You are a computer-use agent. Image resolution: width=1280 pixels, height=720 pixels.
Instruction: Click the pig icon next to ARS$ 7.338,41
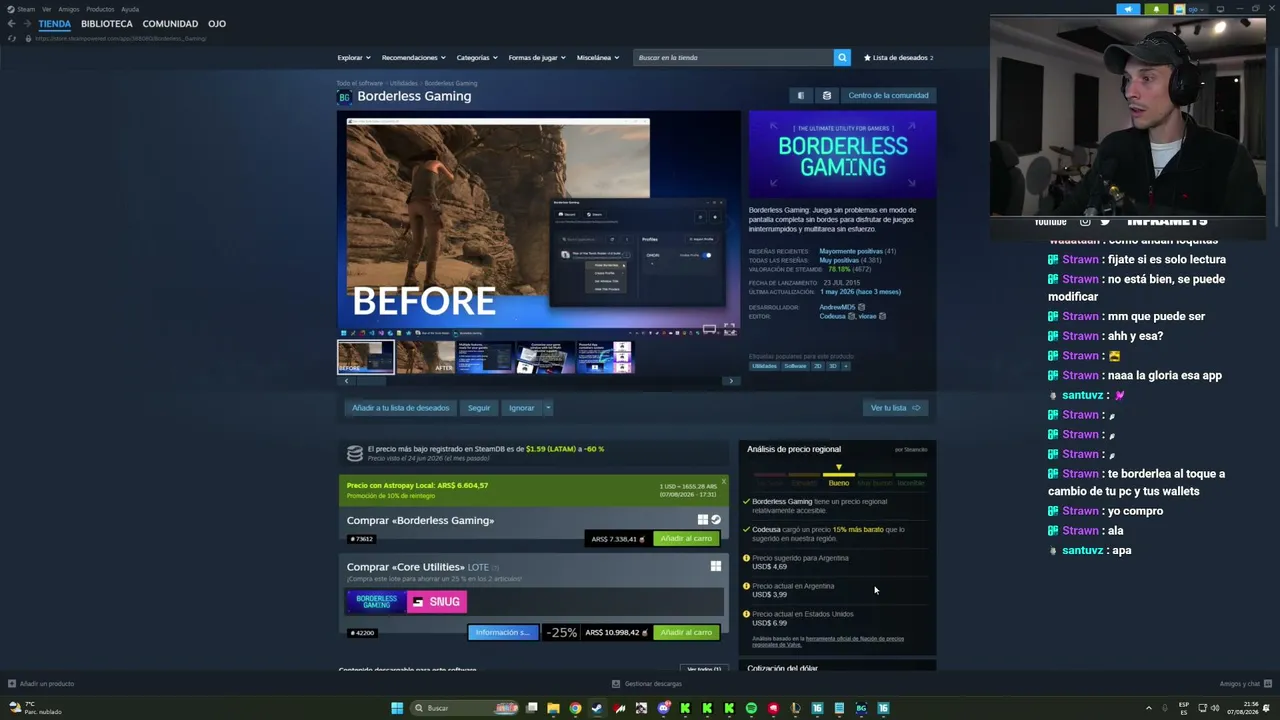pos(643,539)
